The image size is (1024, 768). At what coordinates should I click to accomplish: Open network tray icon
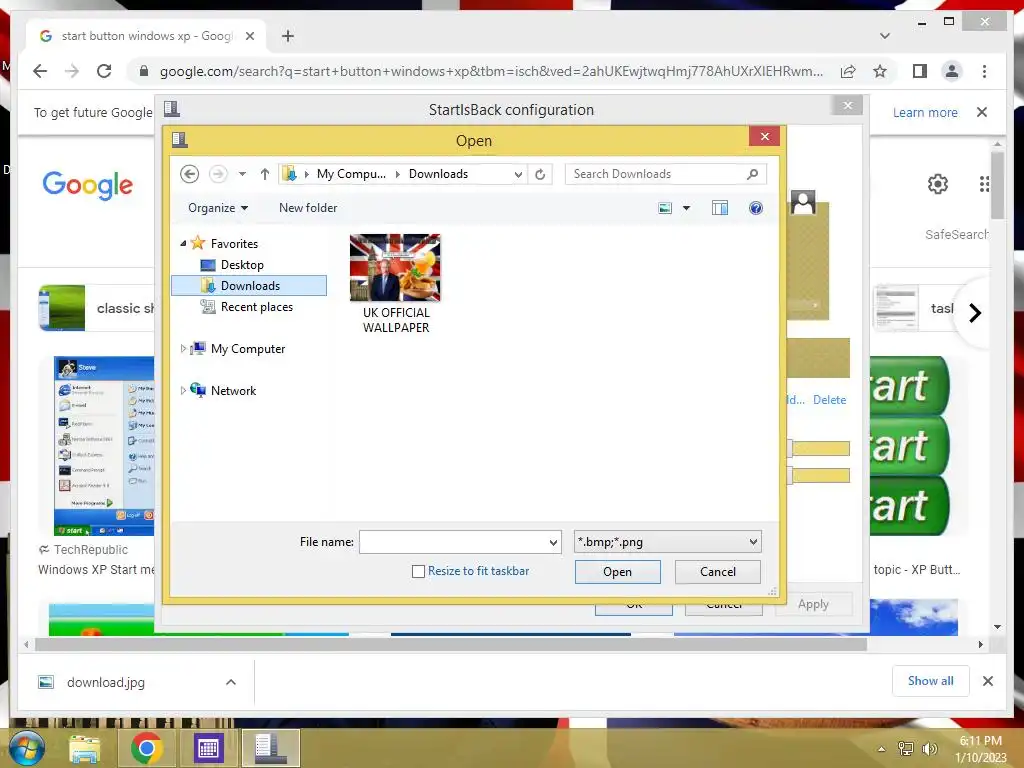906,748
